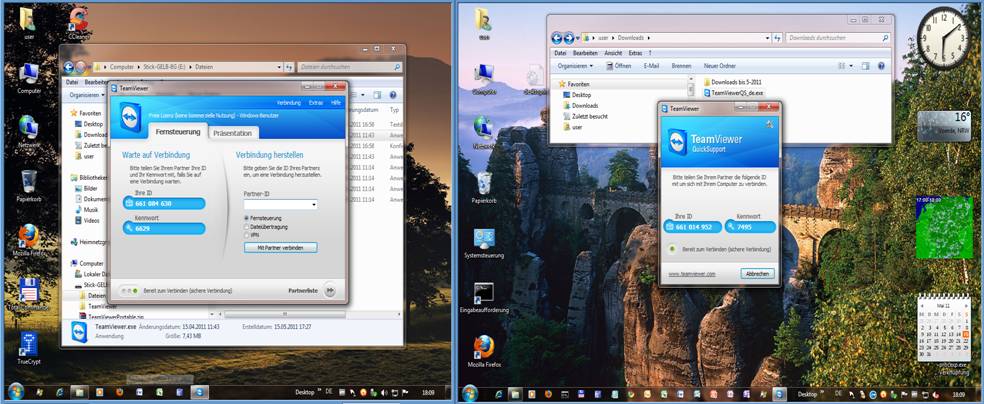Click Öffnen in Downloads explorer toolbar

point(618,66)
